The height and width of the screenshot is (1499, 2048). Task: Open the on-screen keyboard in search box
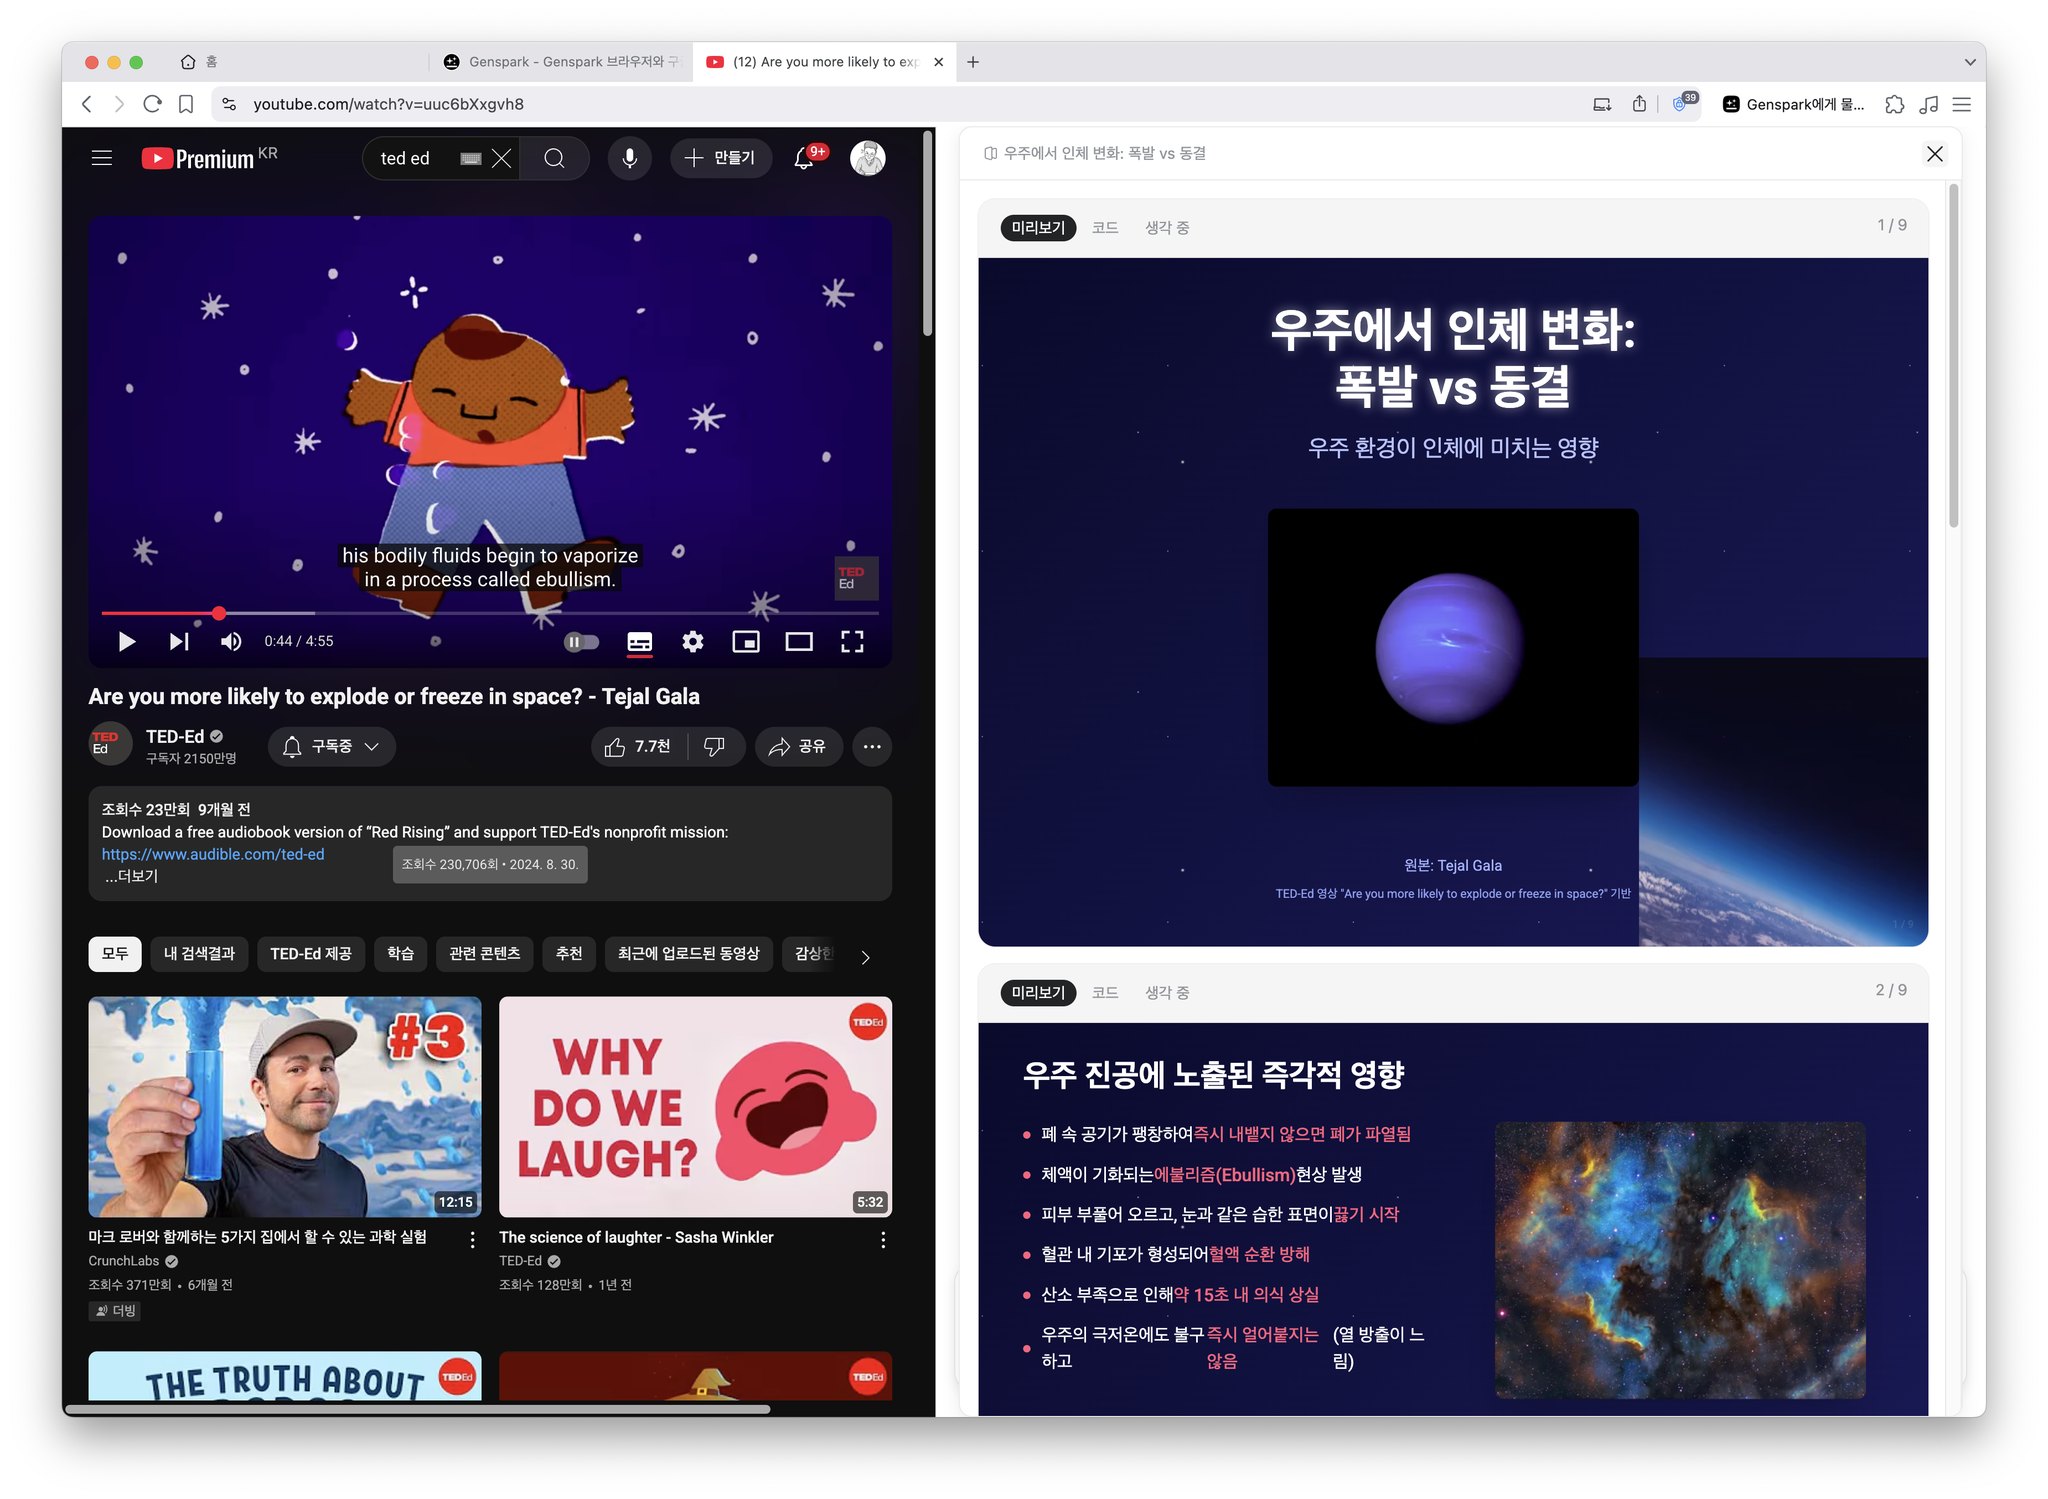tap(471, 158)
